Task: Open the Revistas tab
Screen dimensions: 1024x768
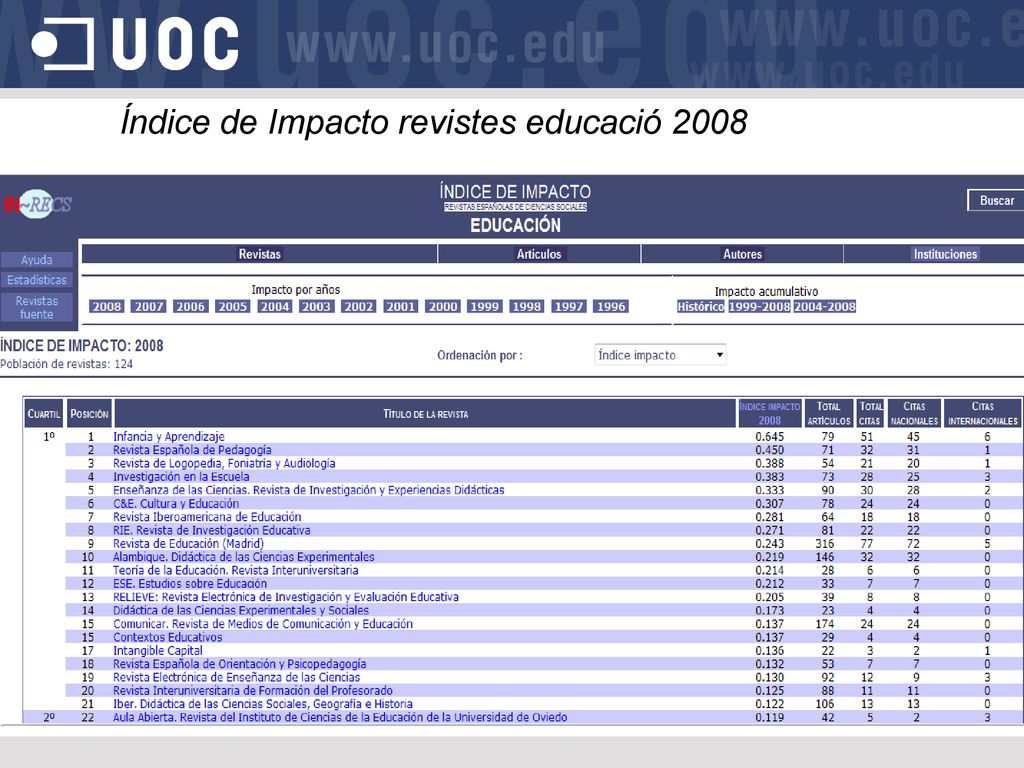Action: click(259, 254)
